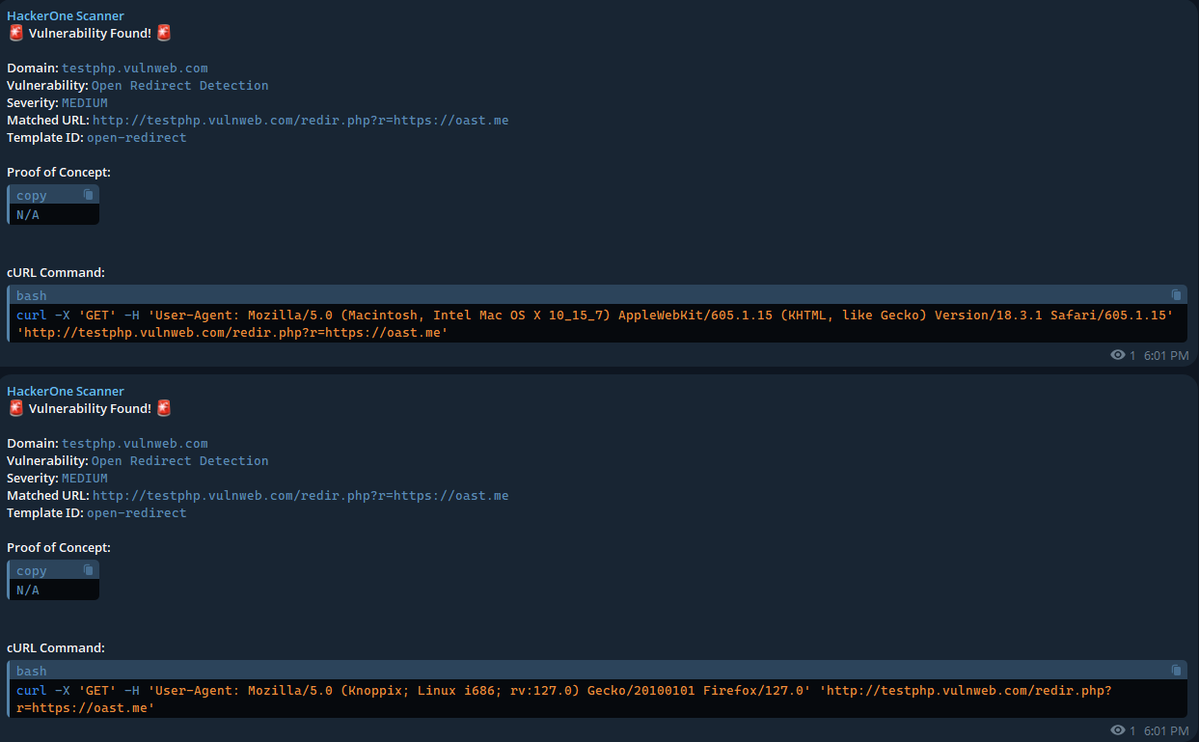Click 'Vulnerability Found!' heading in second message

pyautogui.click(x=90, y=409)
